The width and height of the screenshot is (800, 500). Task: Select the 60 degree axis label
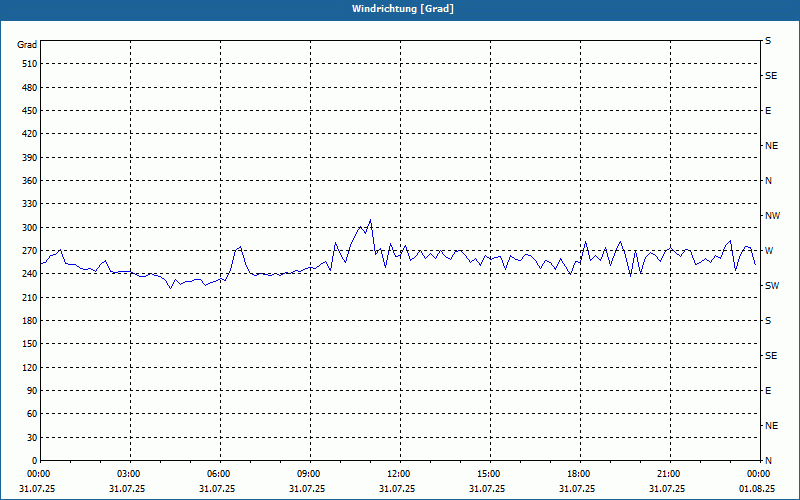coord(32,414)
